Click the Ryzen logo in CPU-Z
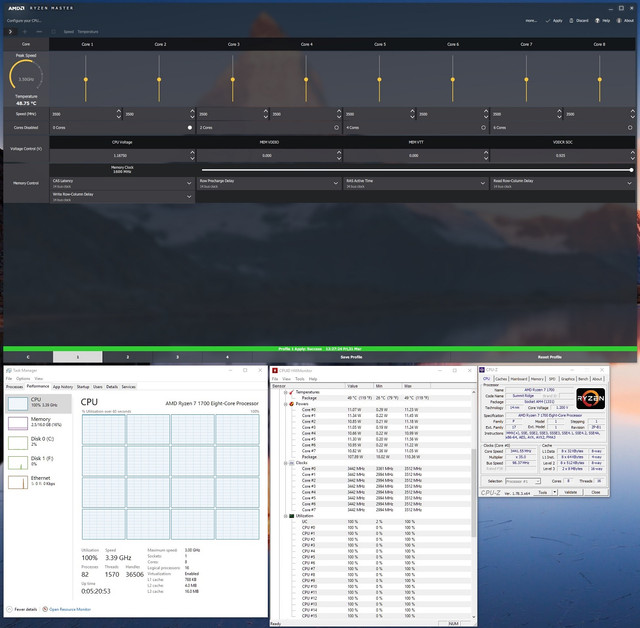 click(x=590, y=398)
